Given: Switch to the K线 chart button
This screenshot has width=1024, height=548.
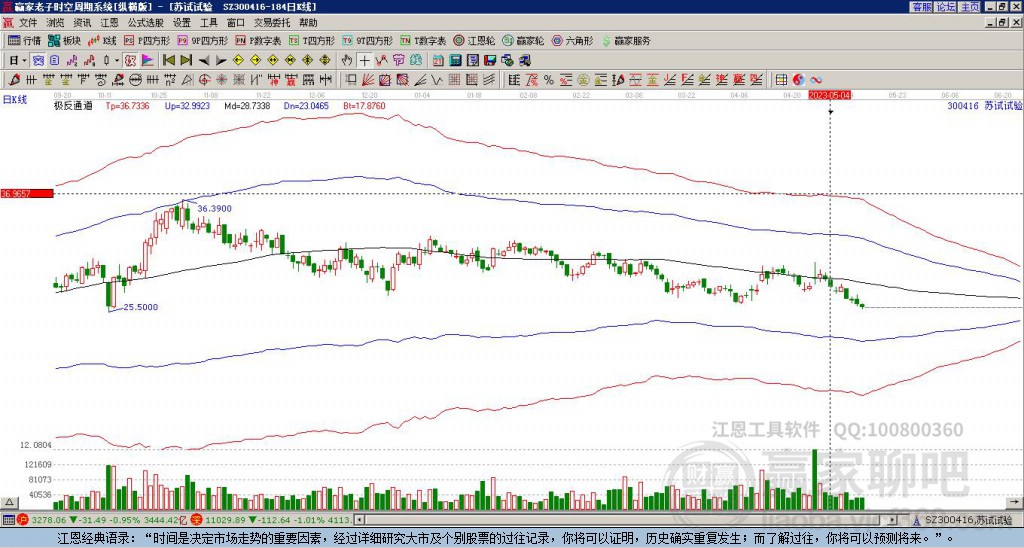Looking at the screenshot, I should click(103, 40).
